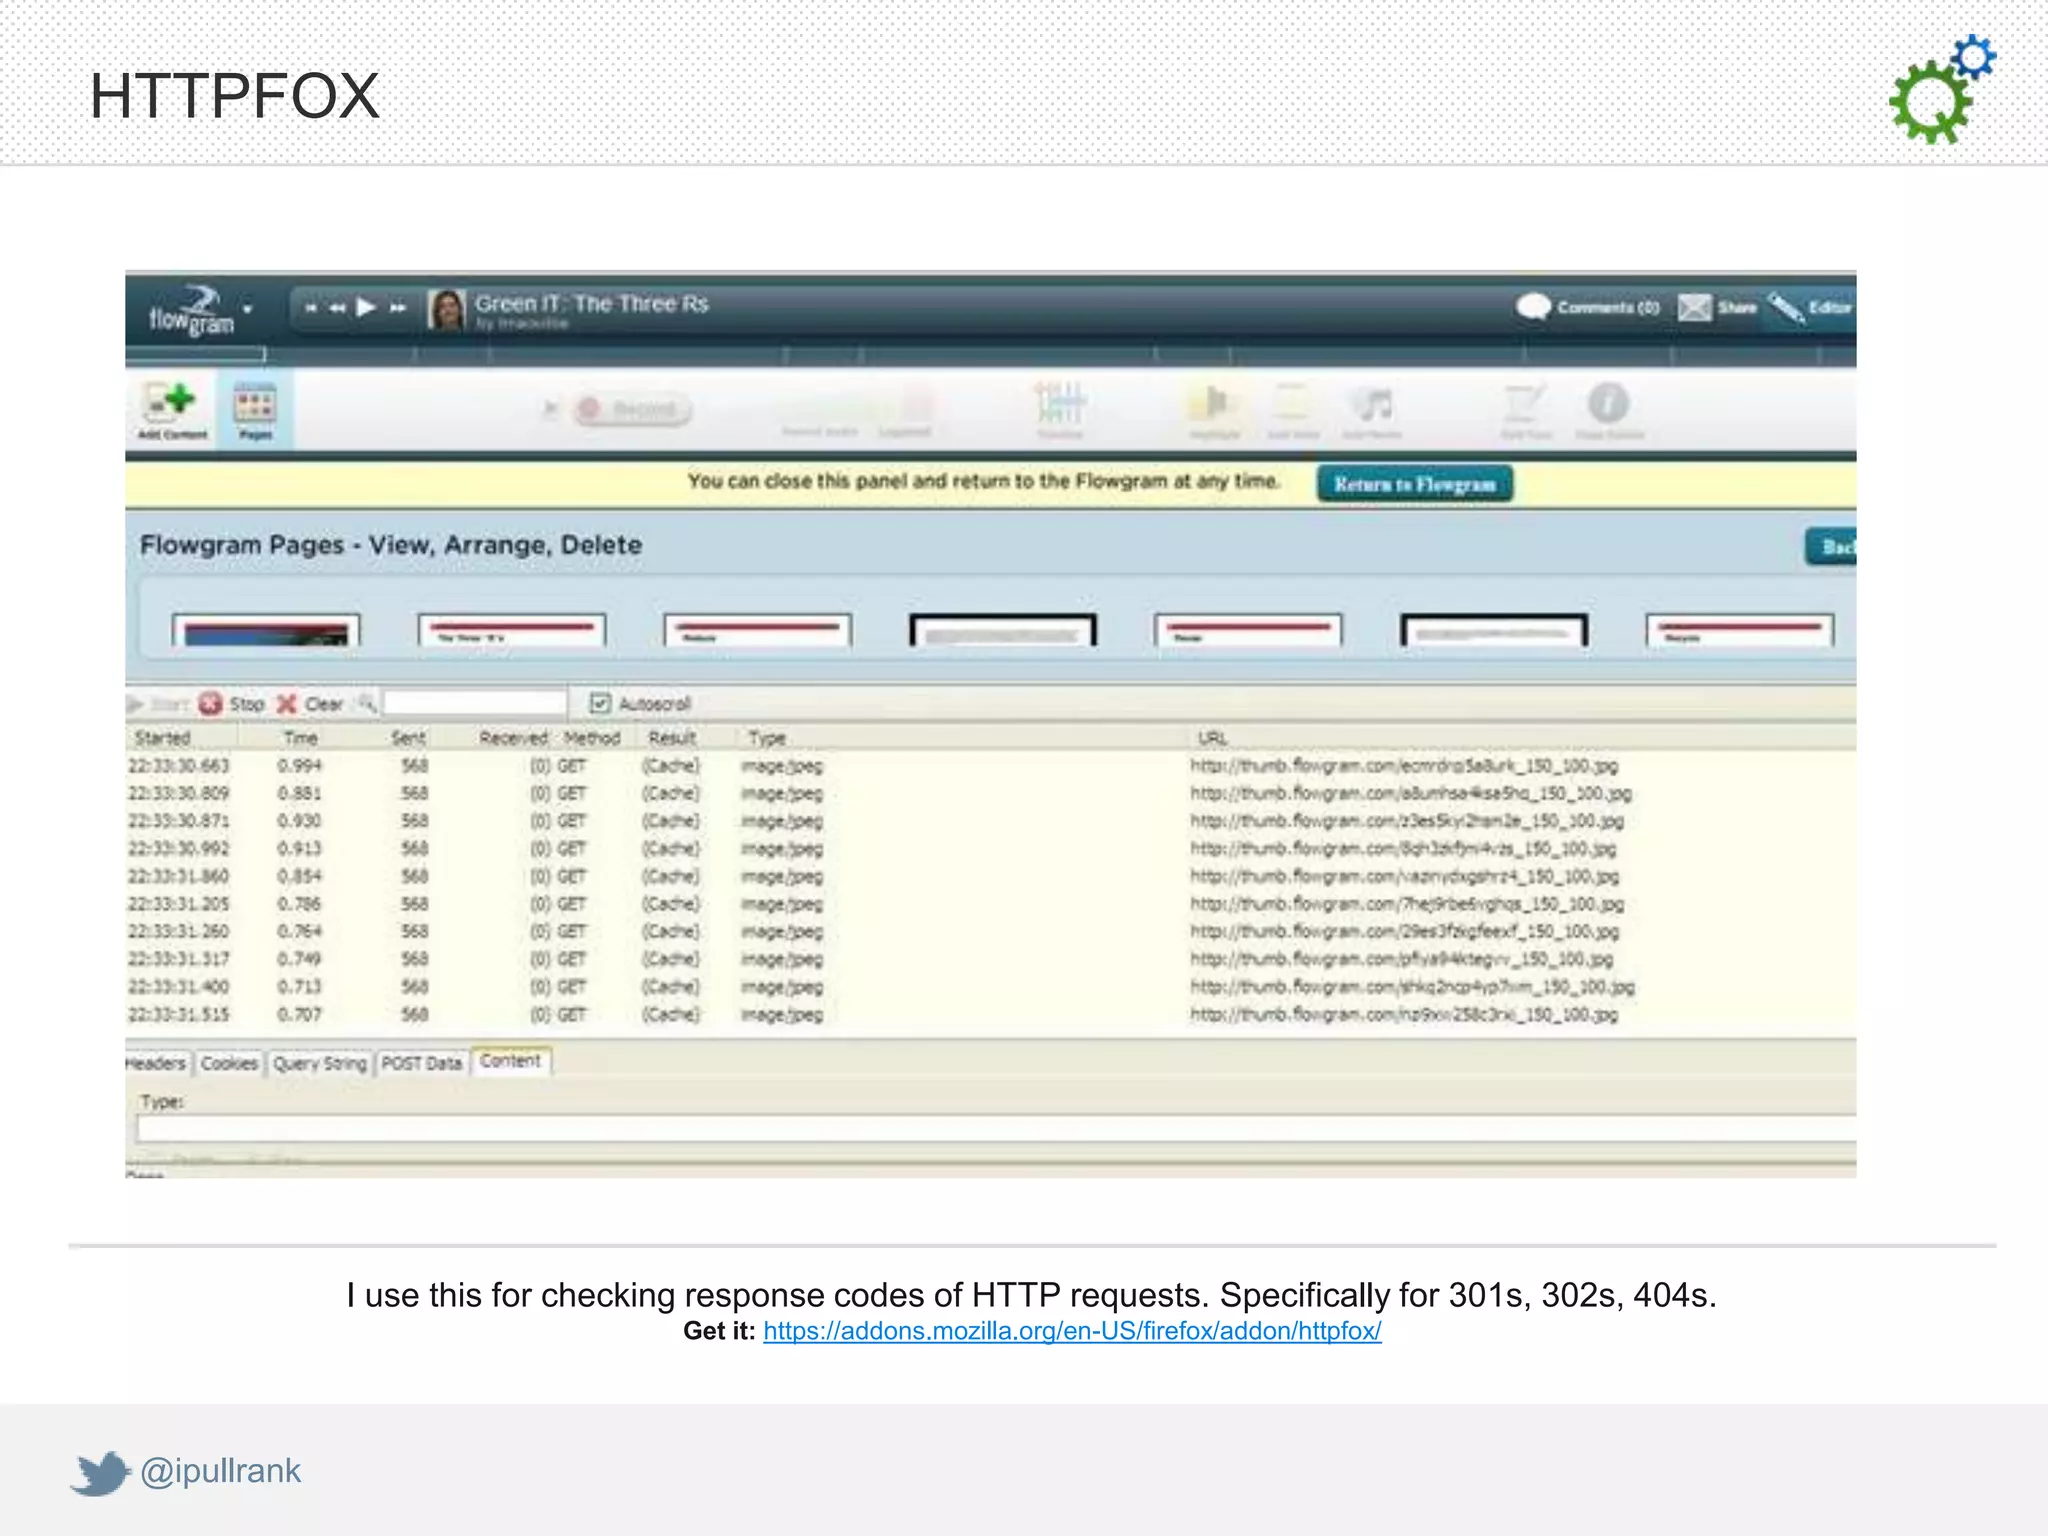Select the request started at 22:33:31.860
The width and height of the screenshot is (2048, 1536).
(990, 876)
